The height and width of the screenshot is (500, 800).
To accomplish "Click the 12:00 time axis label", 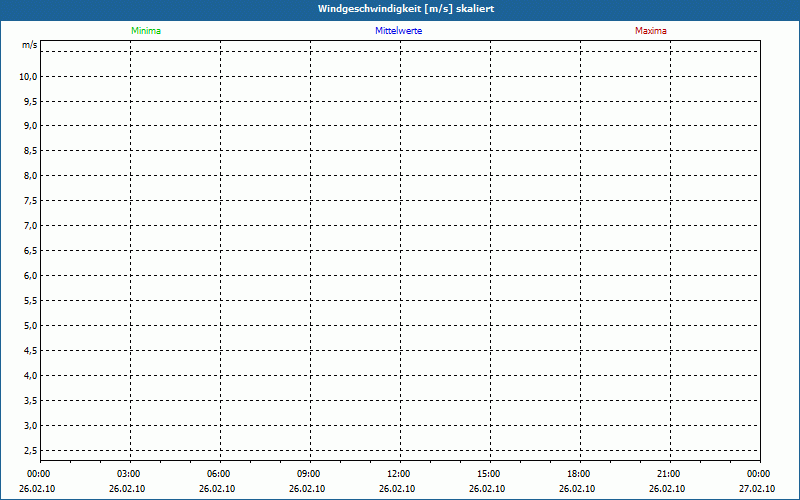I will 398,474.
